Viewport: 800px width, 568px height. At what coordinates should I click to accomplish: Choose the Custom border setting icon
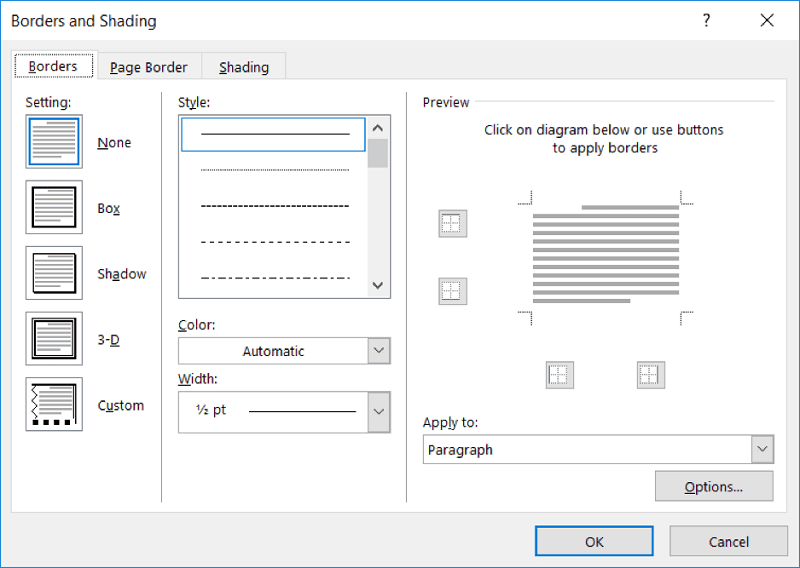(54, 405)
